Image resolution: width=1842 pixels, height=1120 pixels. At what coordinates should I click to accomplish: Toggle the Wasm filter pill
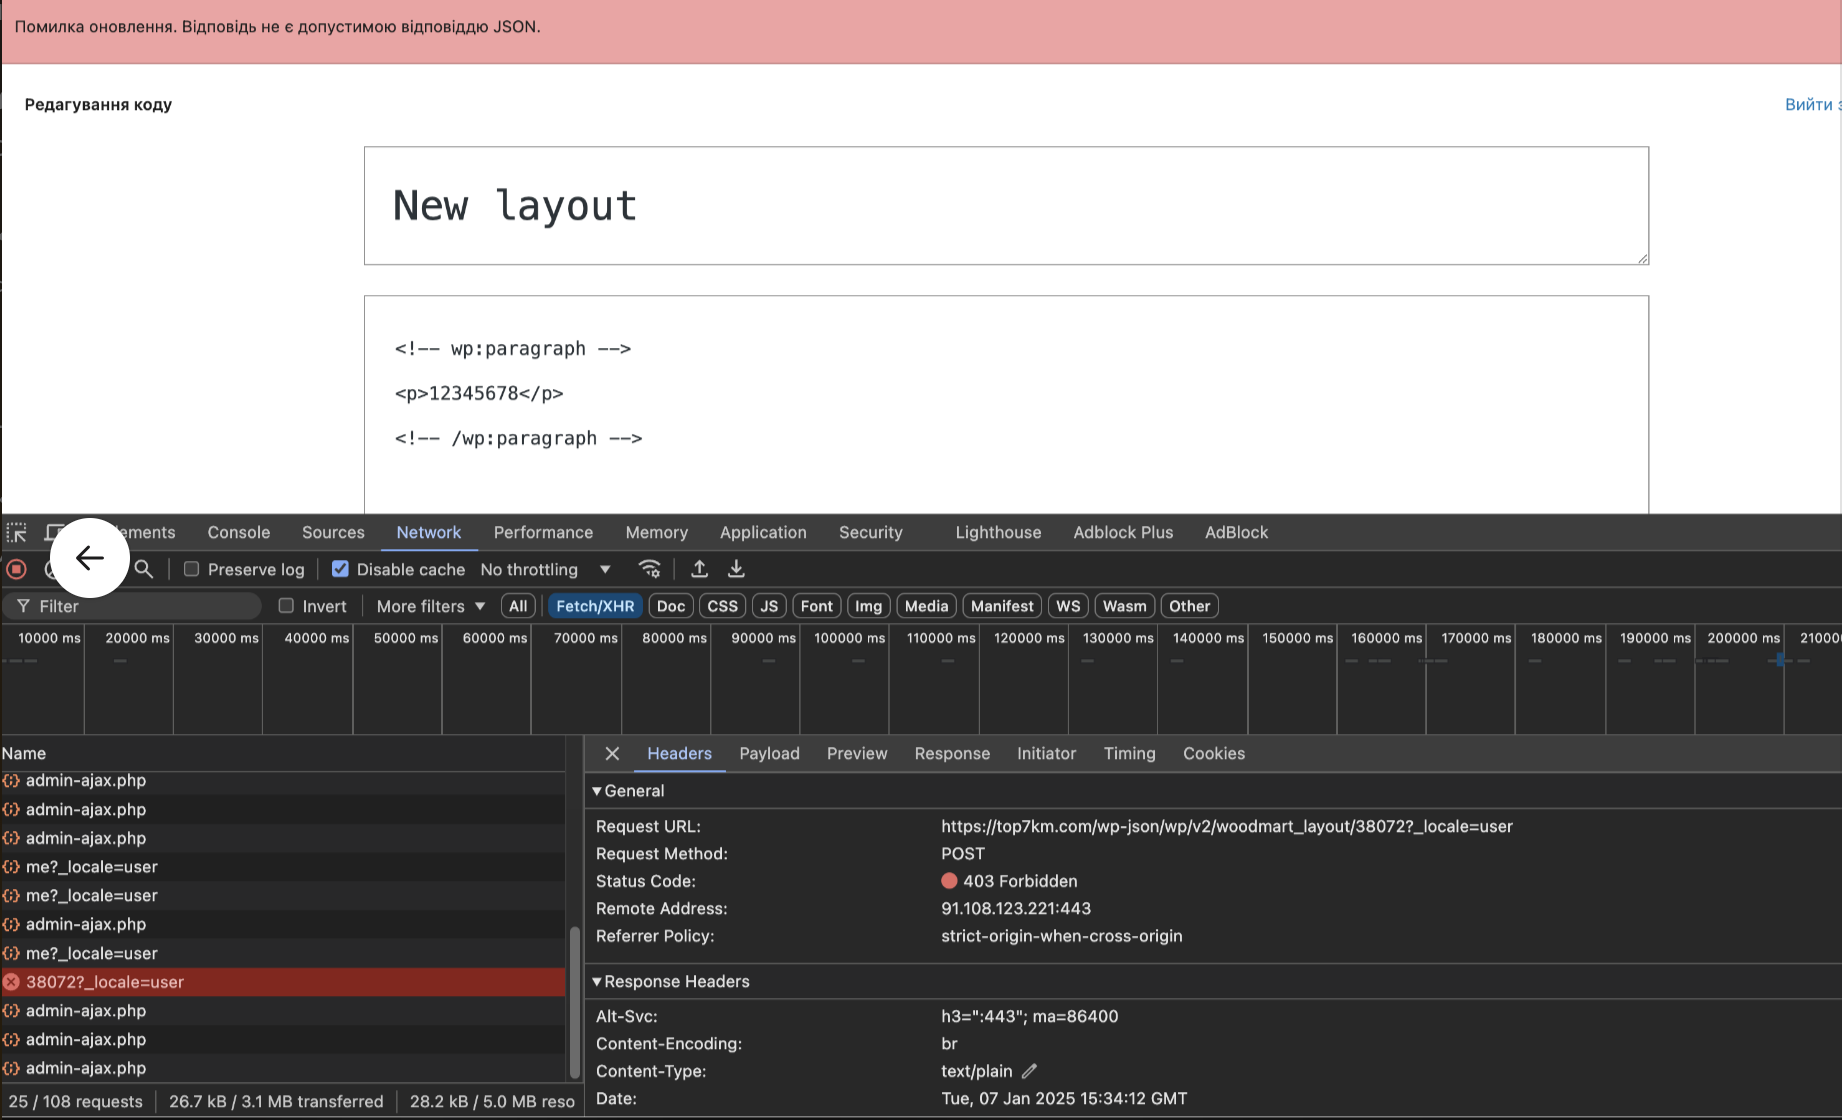pos(1125,606)
